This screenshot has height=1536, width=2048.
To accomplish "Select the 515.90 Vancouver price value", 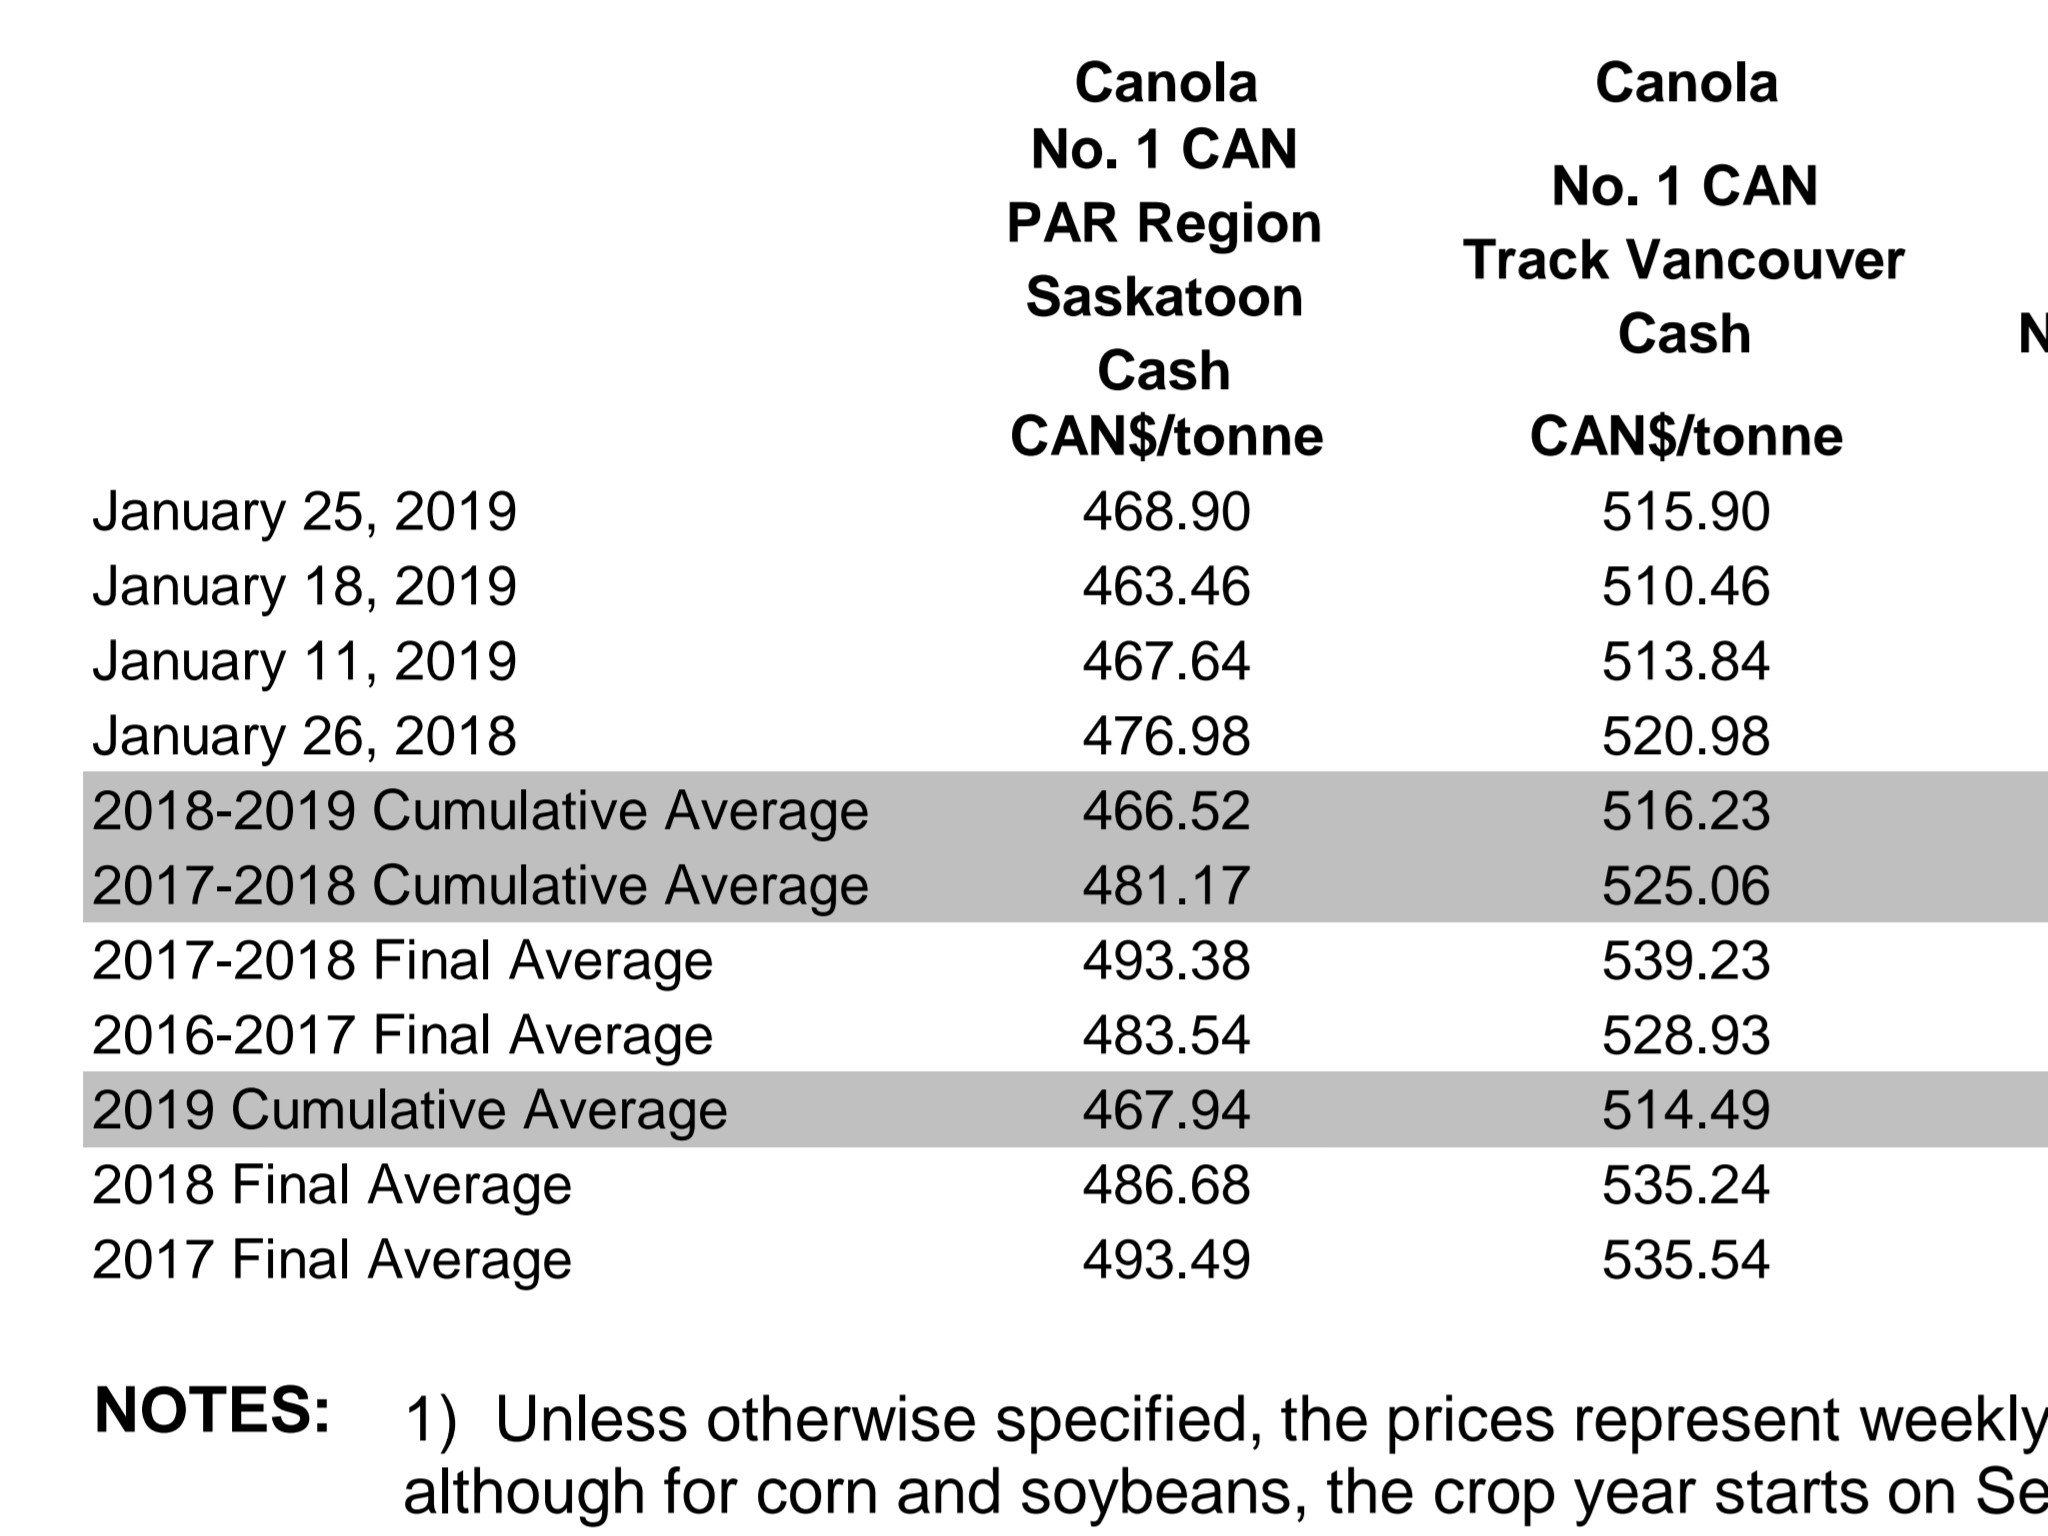I will (x=1686, y=512).
